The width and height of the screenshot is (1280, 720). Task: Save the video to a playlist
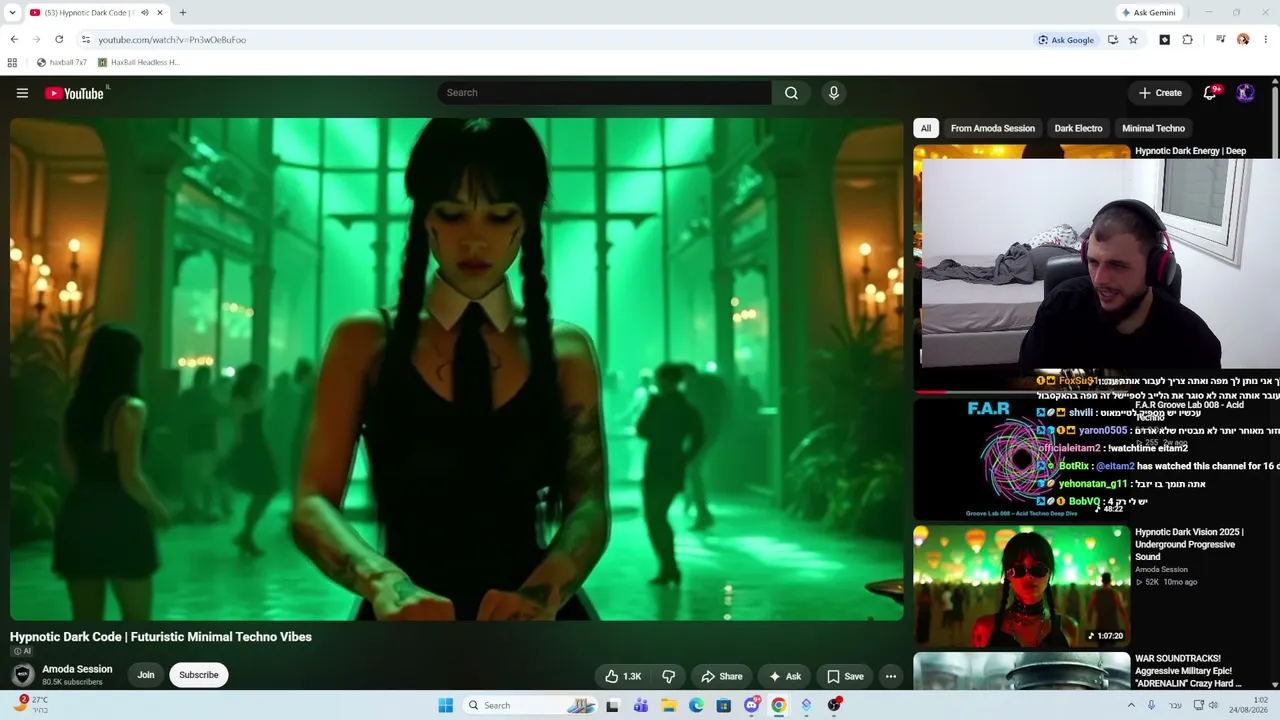point(845,676)
